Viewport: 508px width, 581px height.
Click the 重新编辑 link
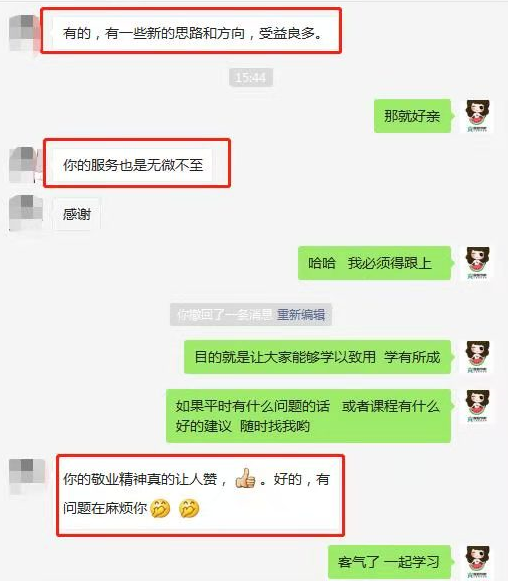point(301,315)
